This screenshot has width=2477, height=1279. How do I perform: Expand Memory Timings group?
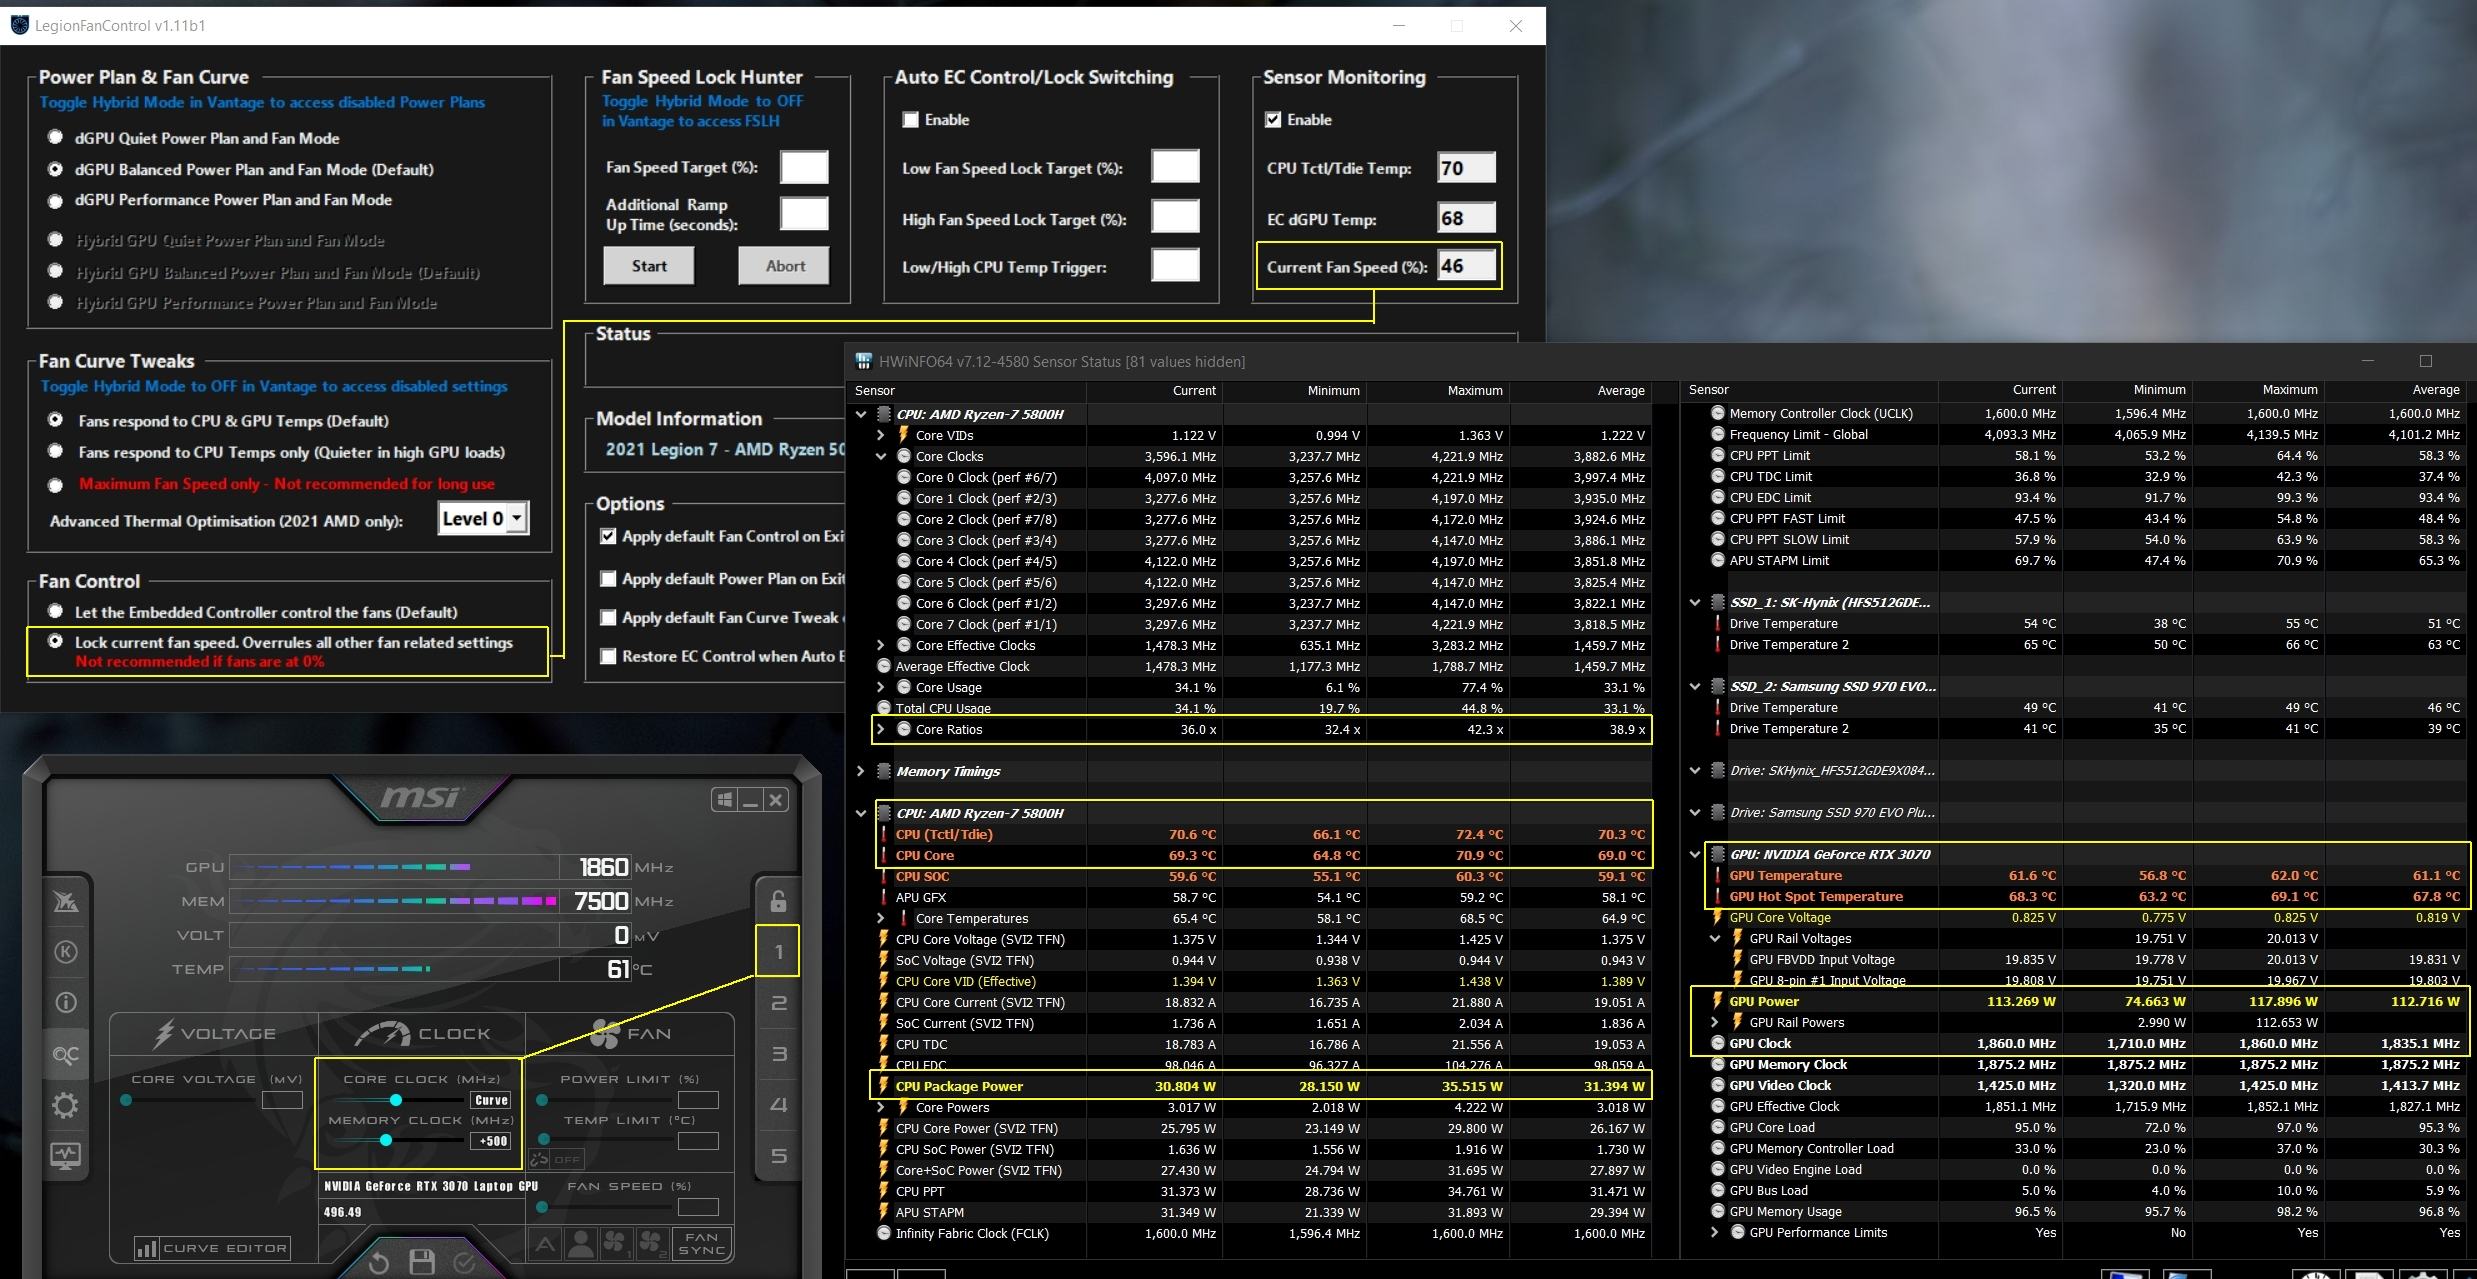(x=861, y=771)
